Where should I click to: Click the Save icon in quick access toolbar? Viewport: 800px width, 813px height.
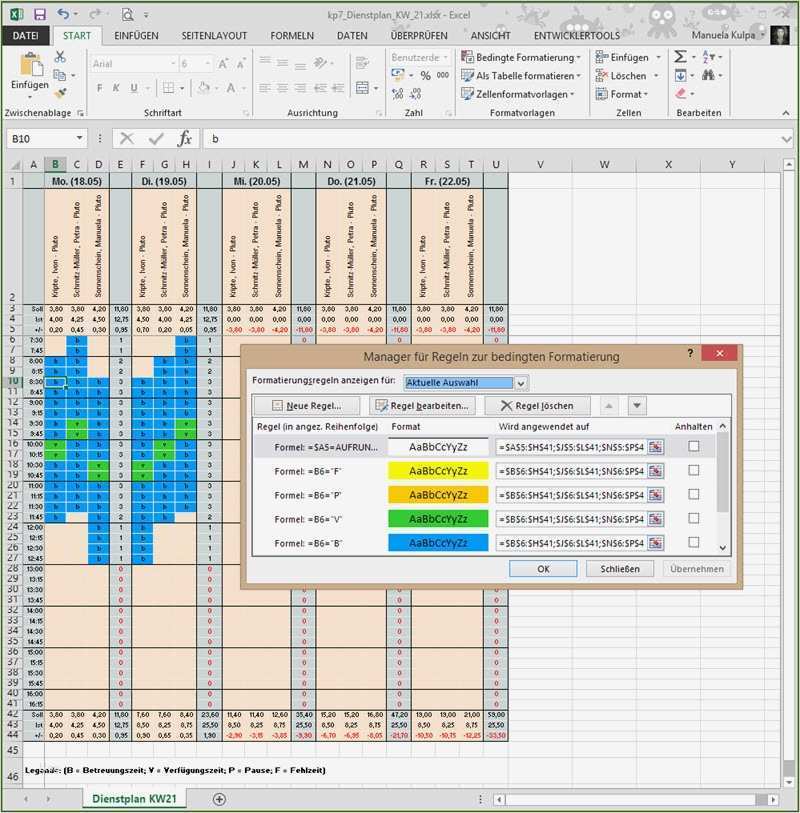[x=39, y=15]
